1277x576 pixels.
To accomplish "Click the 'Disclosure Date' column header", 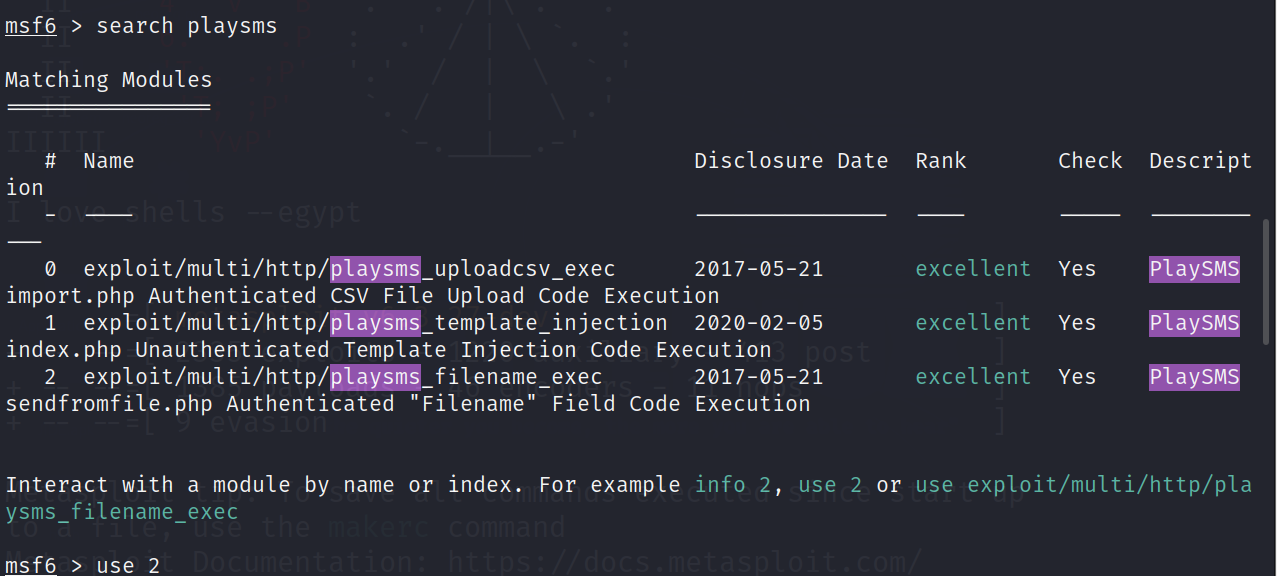I will (x=791, y=160).
